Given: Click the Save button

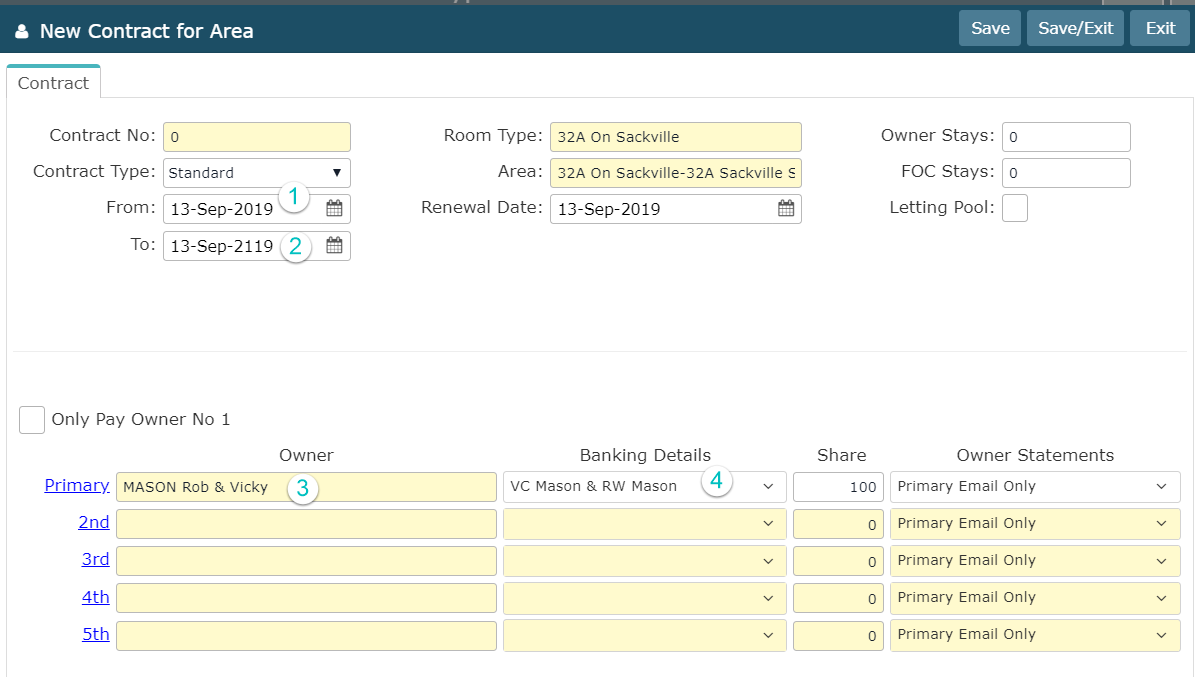Looking at the screenshot, I should pos(990,28).
